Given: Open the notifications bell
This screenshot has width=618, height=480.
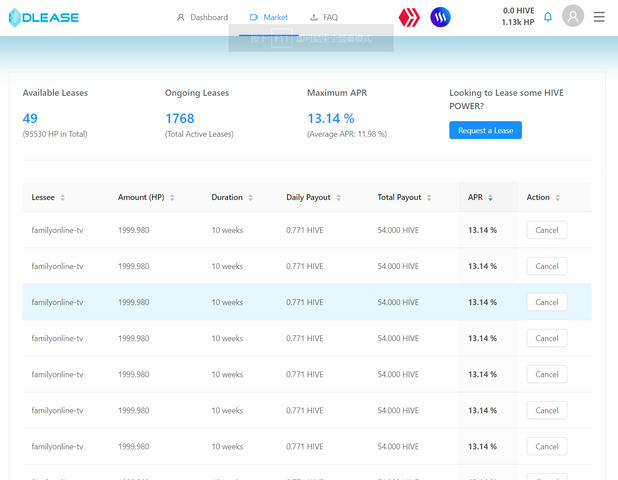Looking at the screenshot, I should (x=548, y=17).
